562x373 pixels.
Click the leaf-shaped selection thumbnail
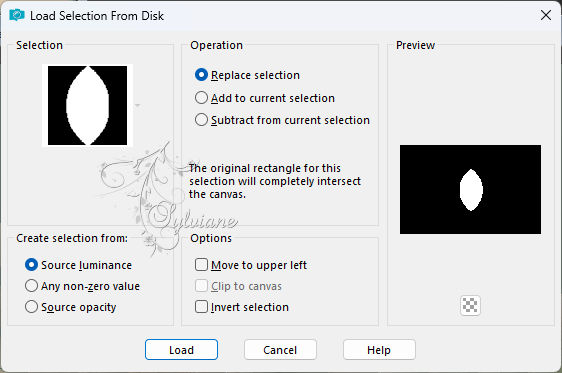coord(87,105)
